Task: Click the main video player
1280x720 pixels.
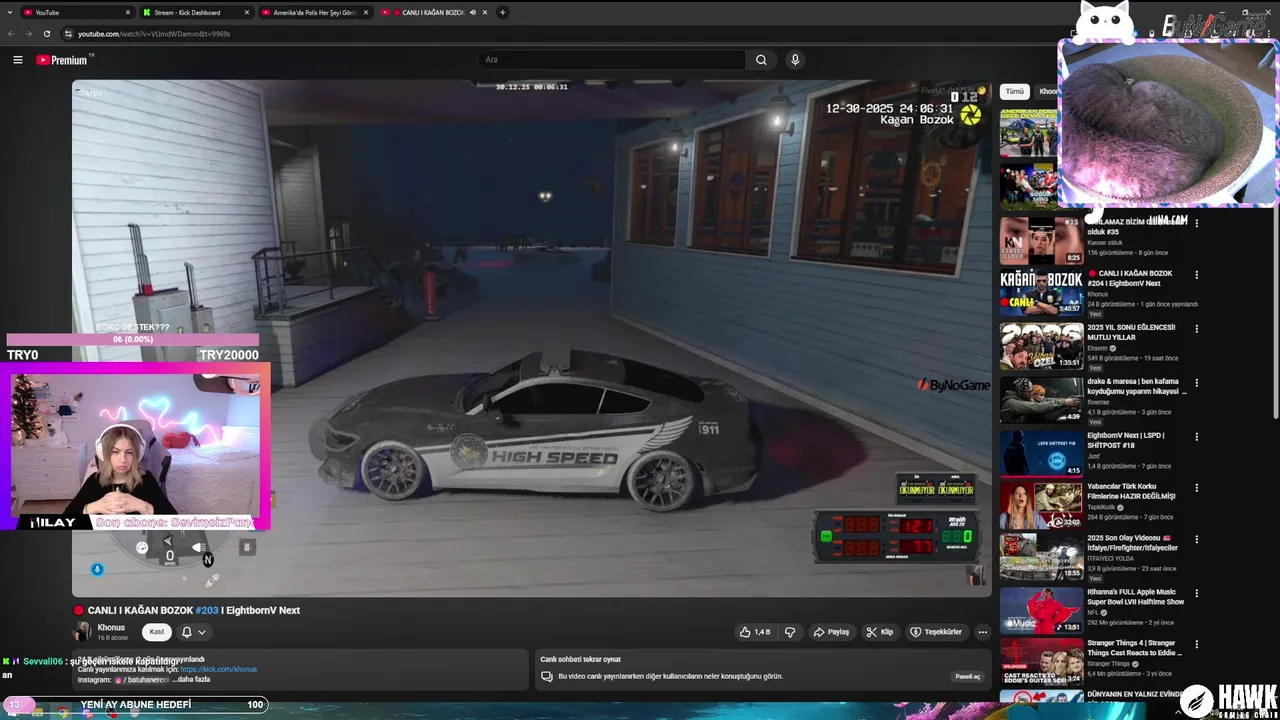Action: [531, 339]
